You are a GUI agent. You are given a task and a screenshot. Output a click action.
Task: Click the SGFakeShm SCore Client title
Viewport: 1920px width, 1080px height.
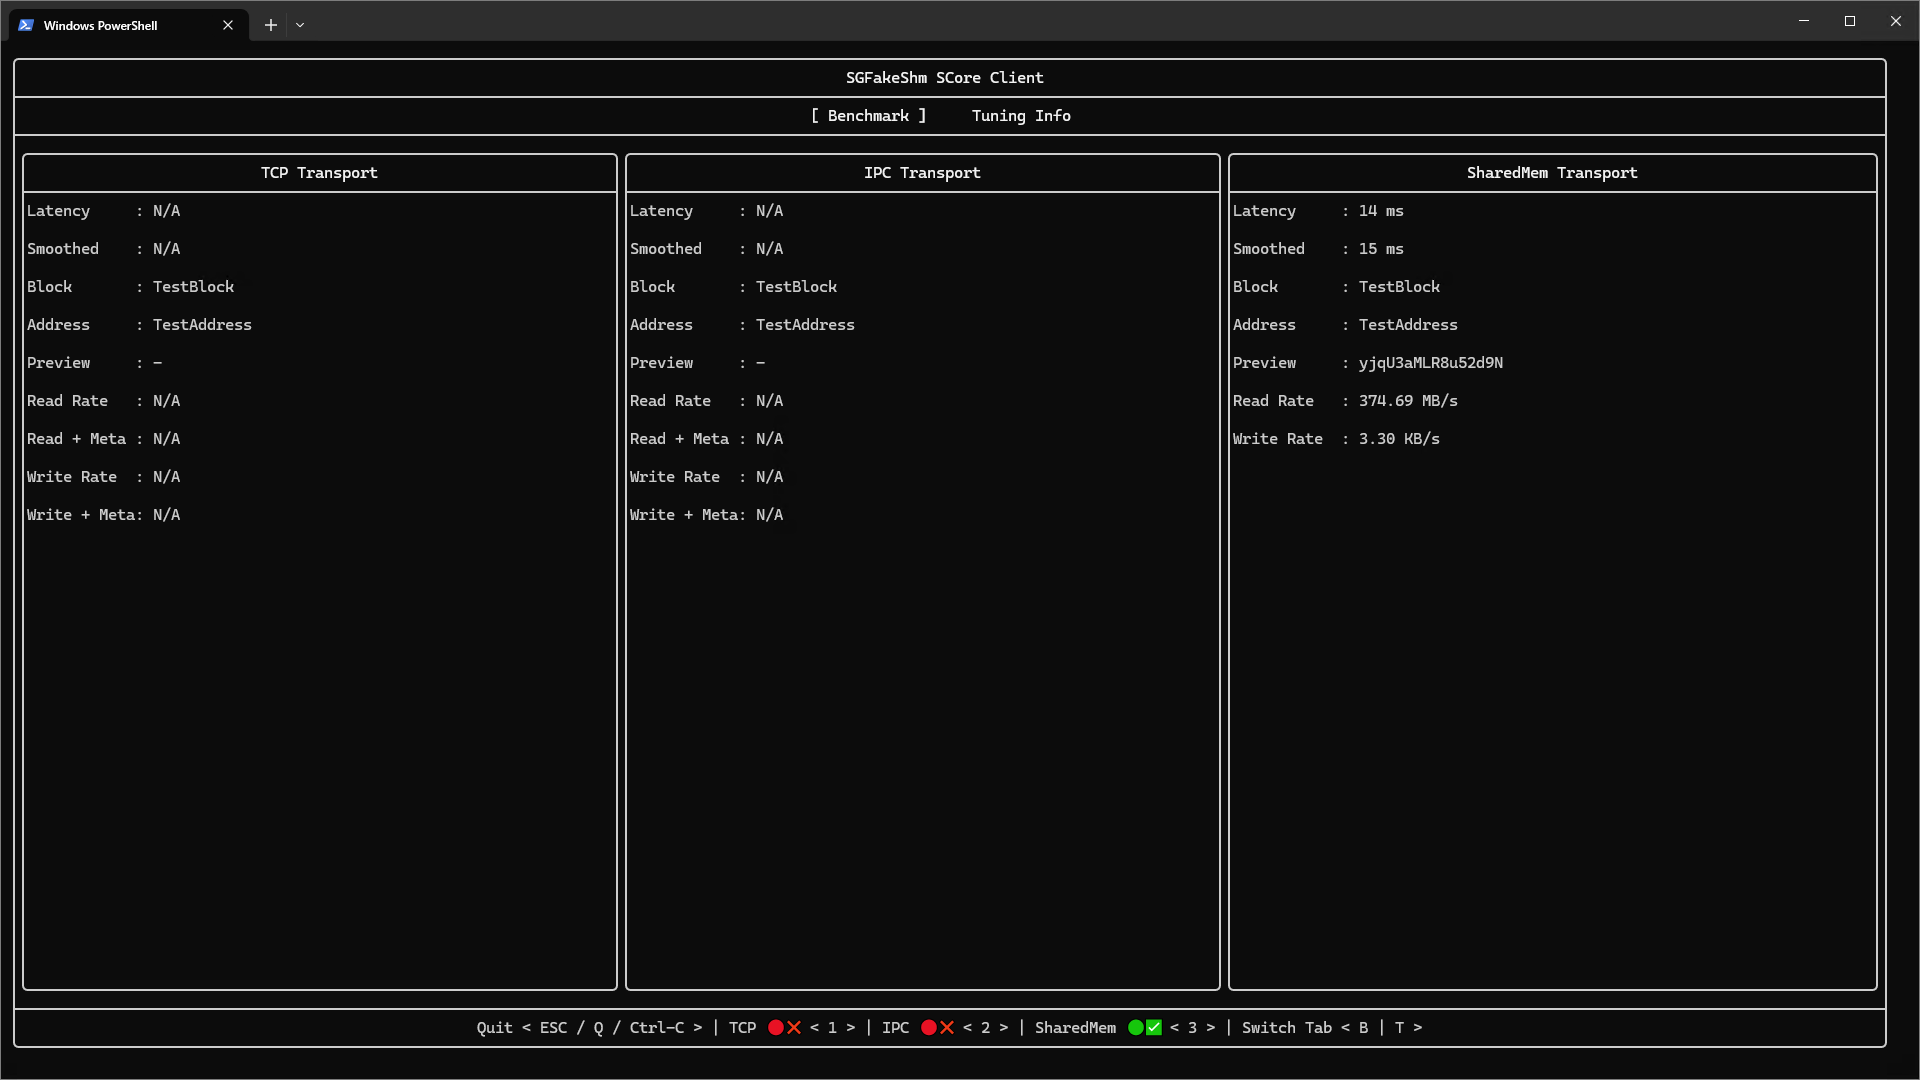tap(944, 78)
